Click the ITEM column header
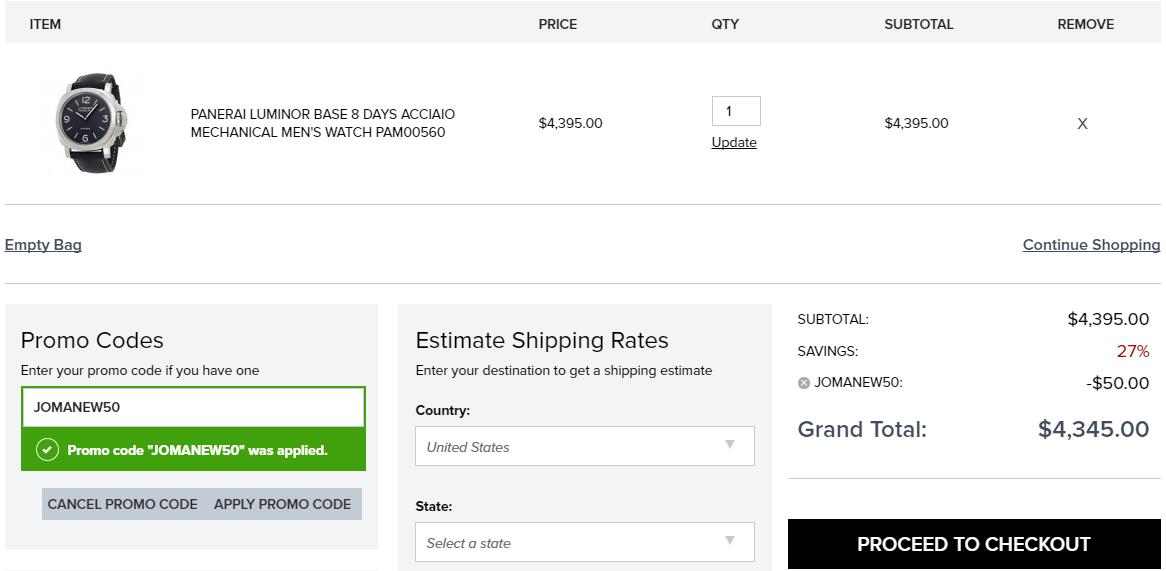The image size is (1166, 571). [45, 24]
